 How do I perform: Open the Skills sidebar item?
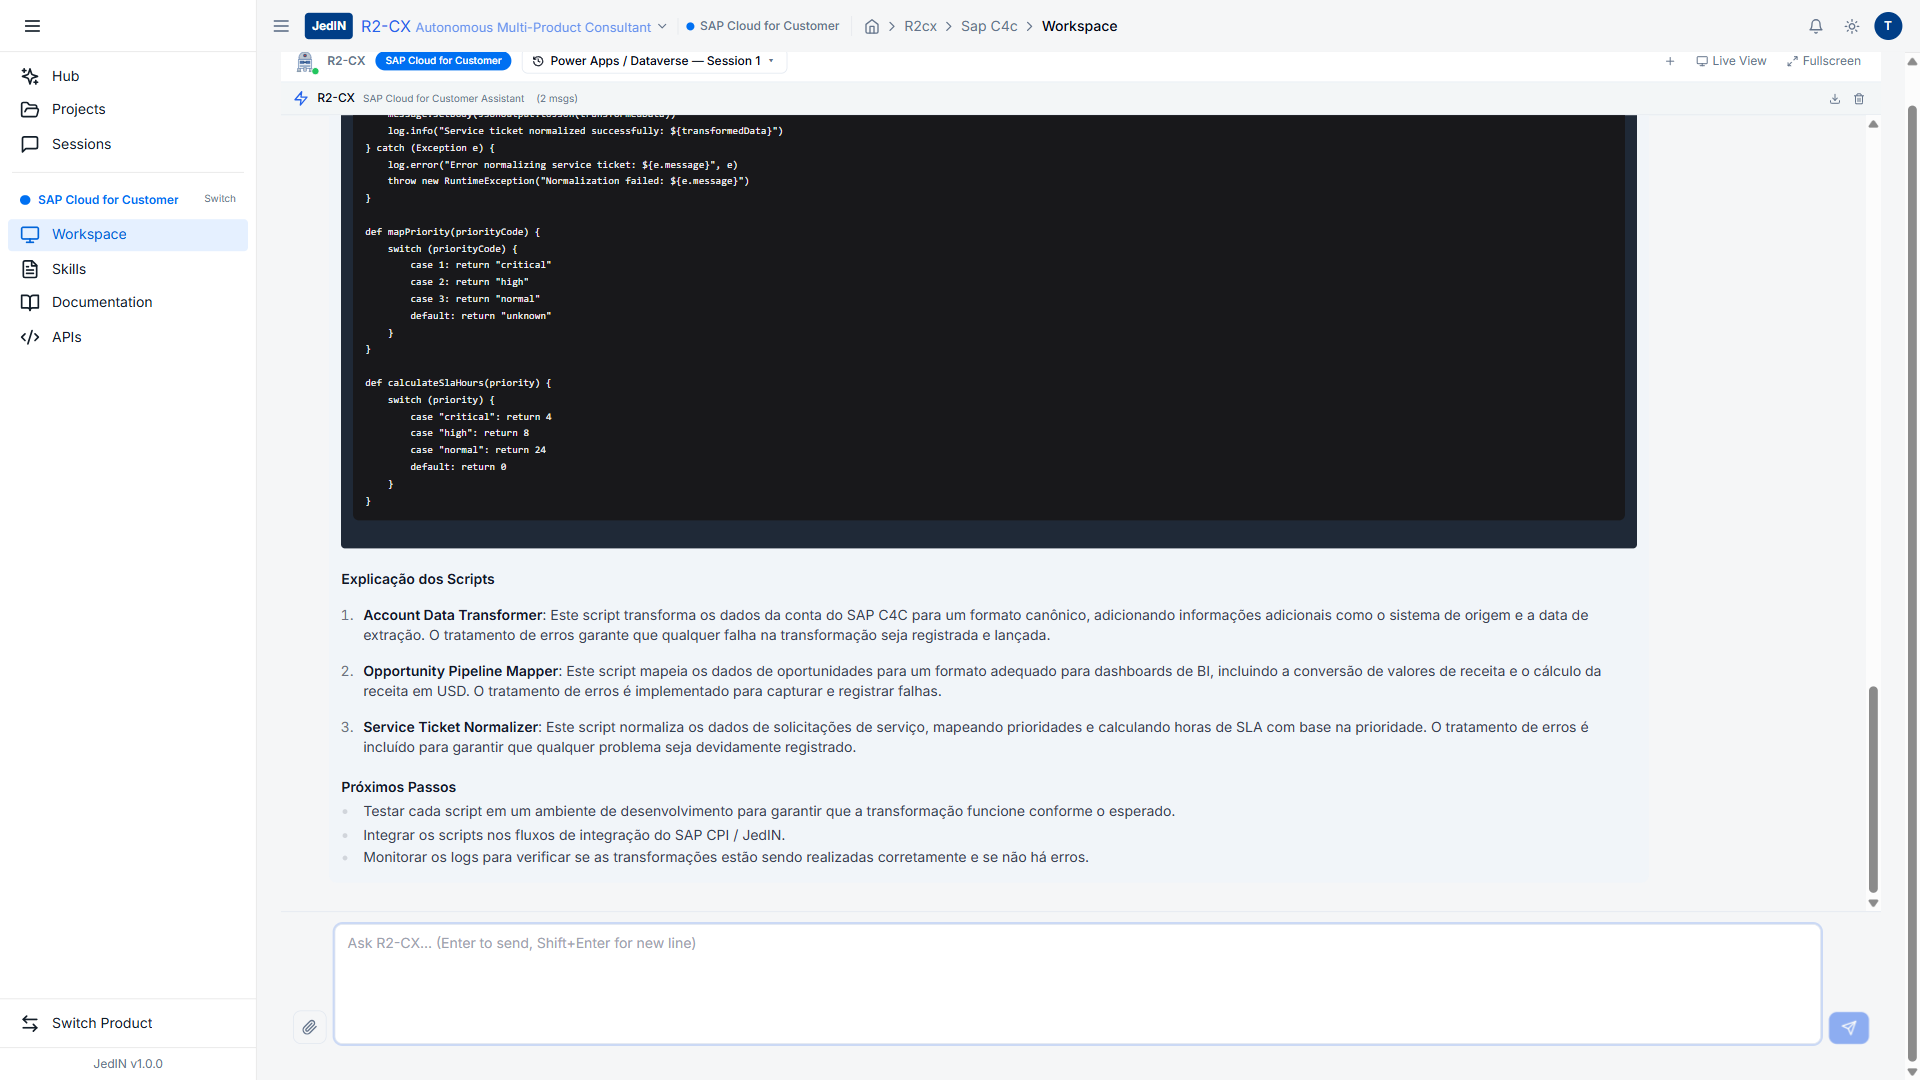point(69,269)
